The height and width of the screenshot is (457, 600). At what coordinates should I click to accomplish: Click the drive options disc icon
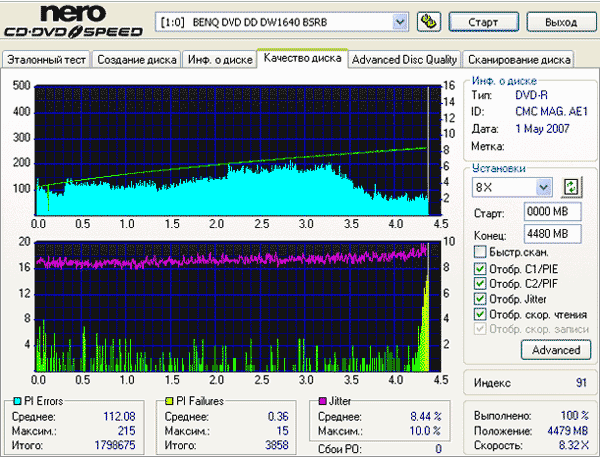(x=428, y=22)
